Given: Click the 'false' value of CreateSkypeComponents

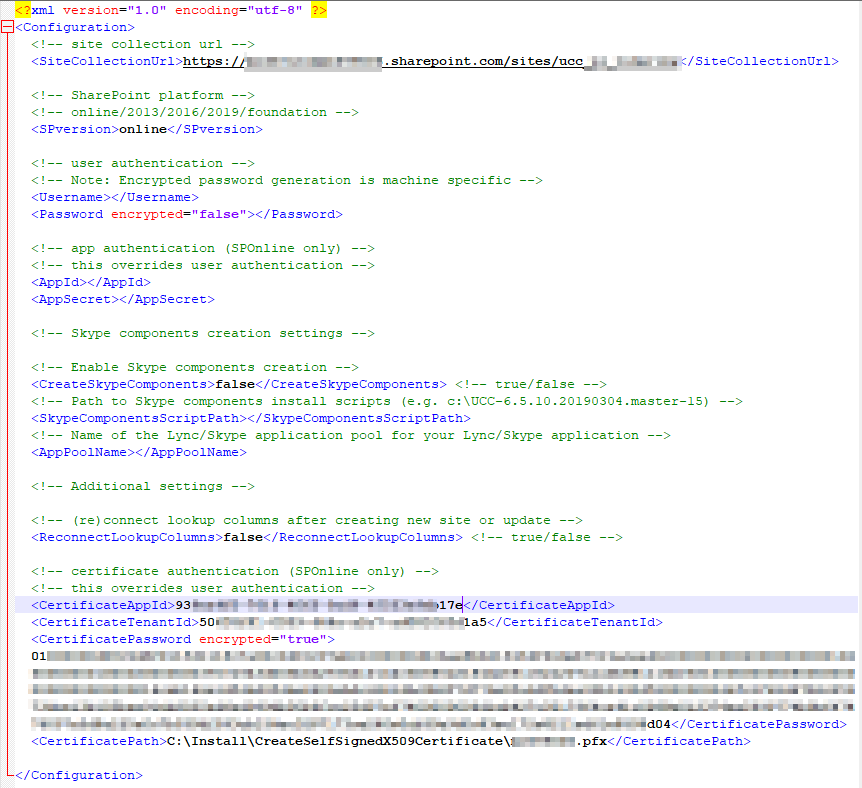Looking at the screenshot, I should pyautogui.click(x=235, y=384).
